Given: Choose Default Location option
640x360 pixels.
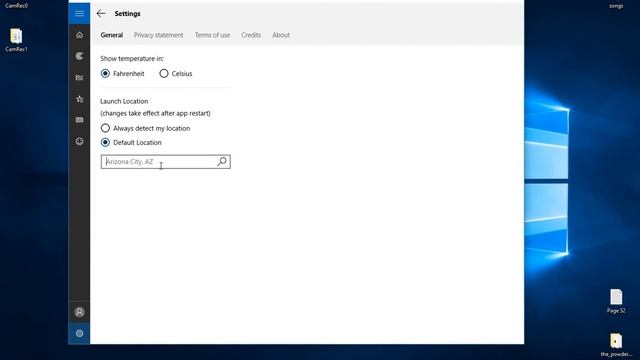Looking at the screenshot, I should (131, 142).
